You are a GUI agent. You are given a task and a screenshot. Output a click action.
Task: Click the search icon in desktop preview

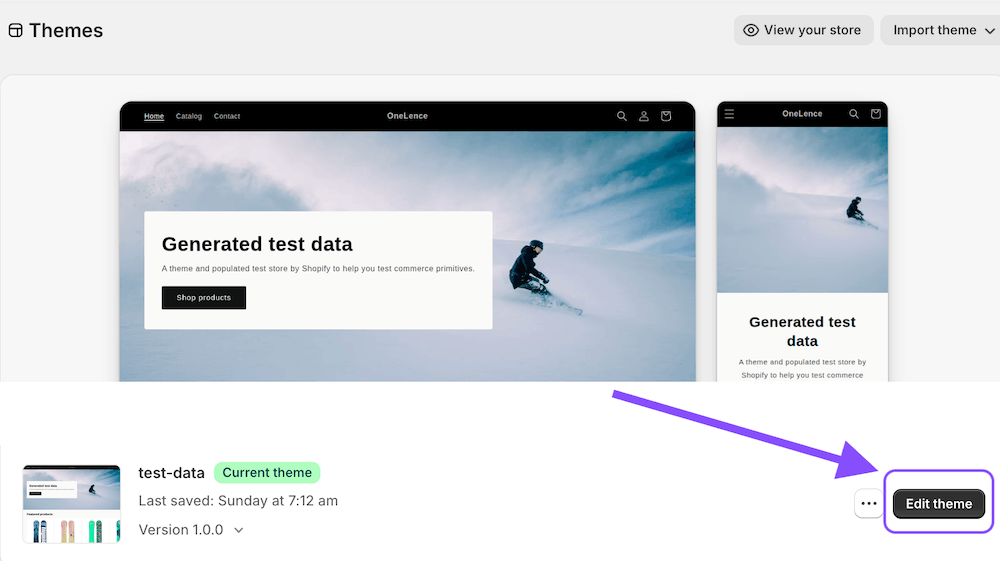click(x=622, y=116)
